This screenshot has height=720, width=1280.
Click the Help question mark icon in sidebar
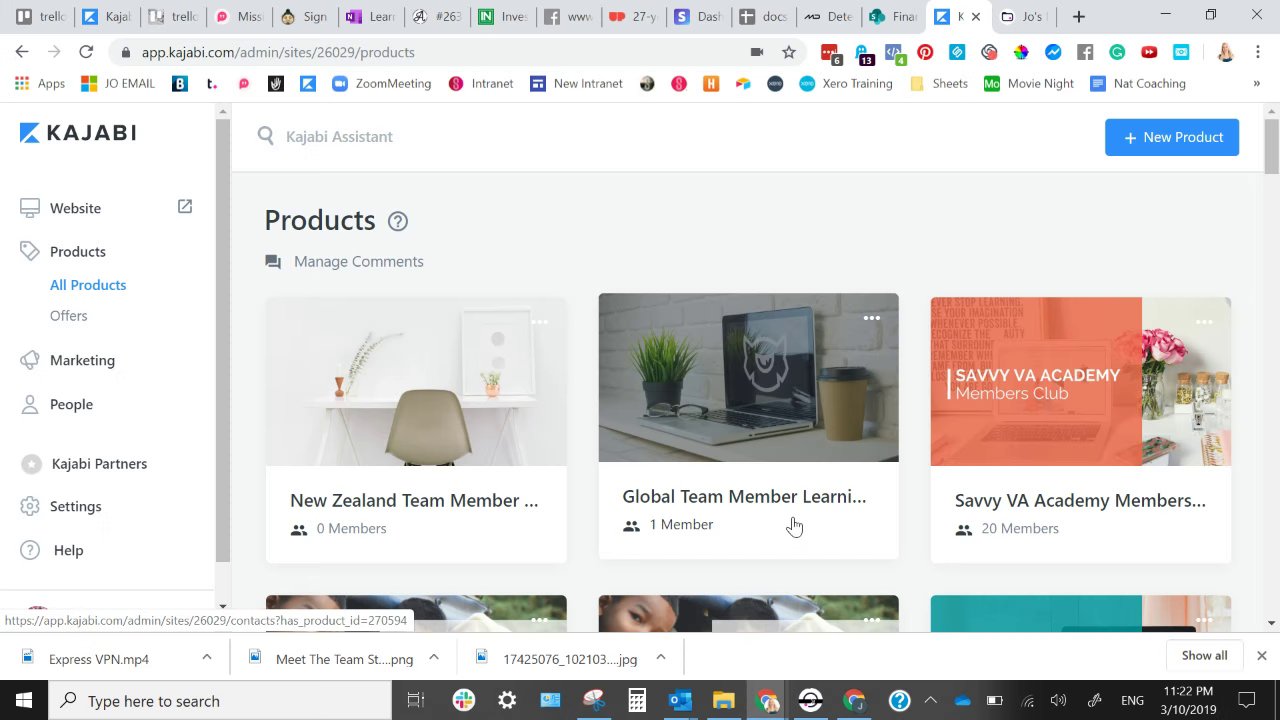point(30,550)
